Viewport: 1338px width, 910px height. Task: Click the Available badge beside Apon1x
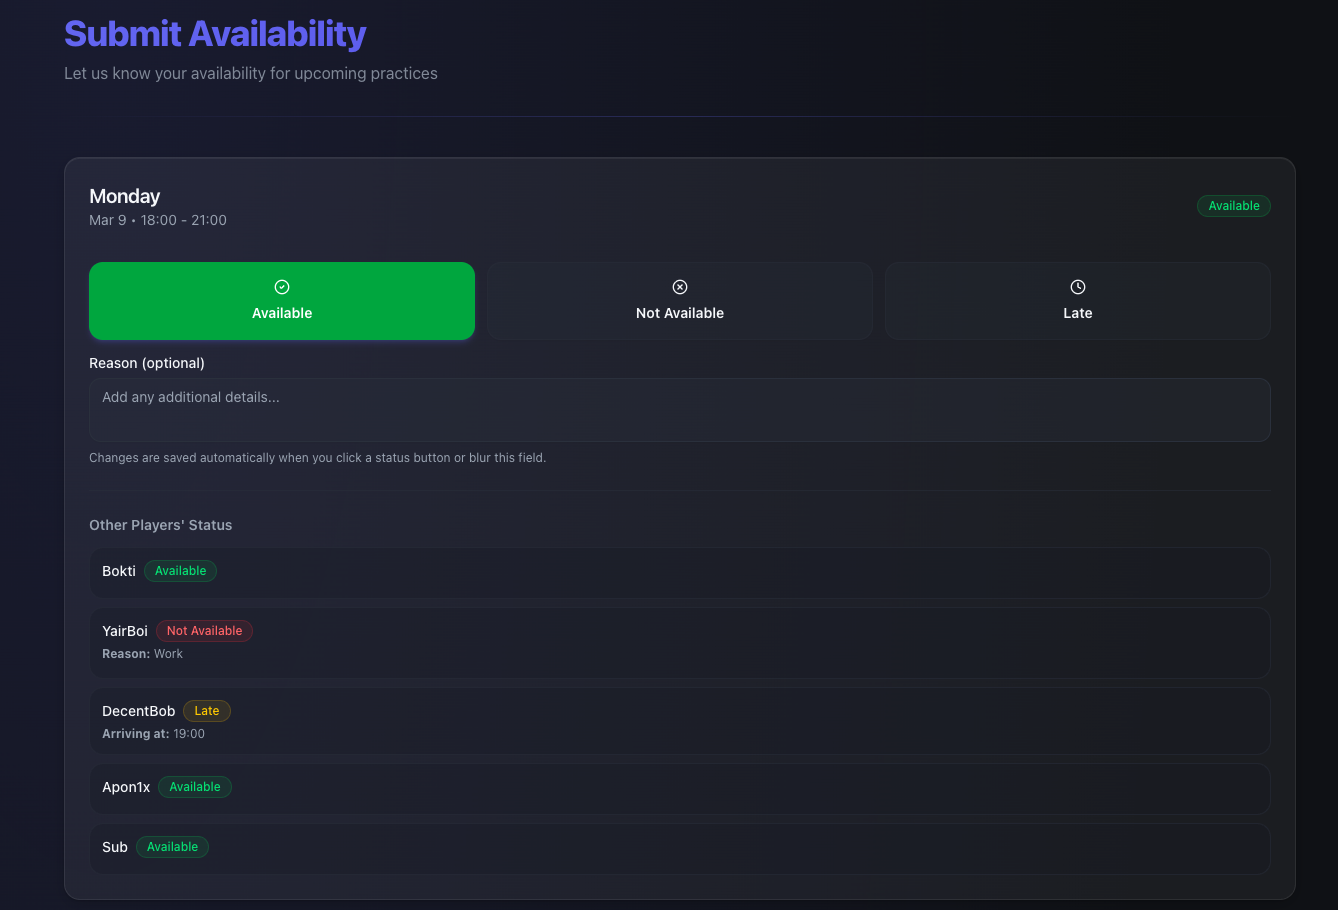click(x=194, y=787)
